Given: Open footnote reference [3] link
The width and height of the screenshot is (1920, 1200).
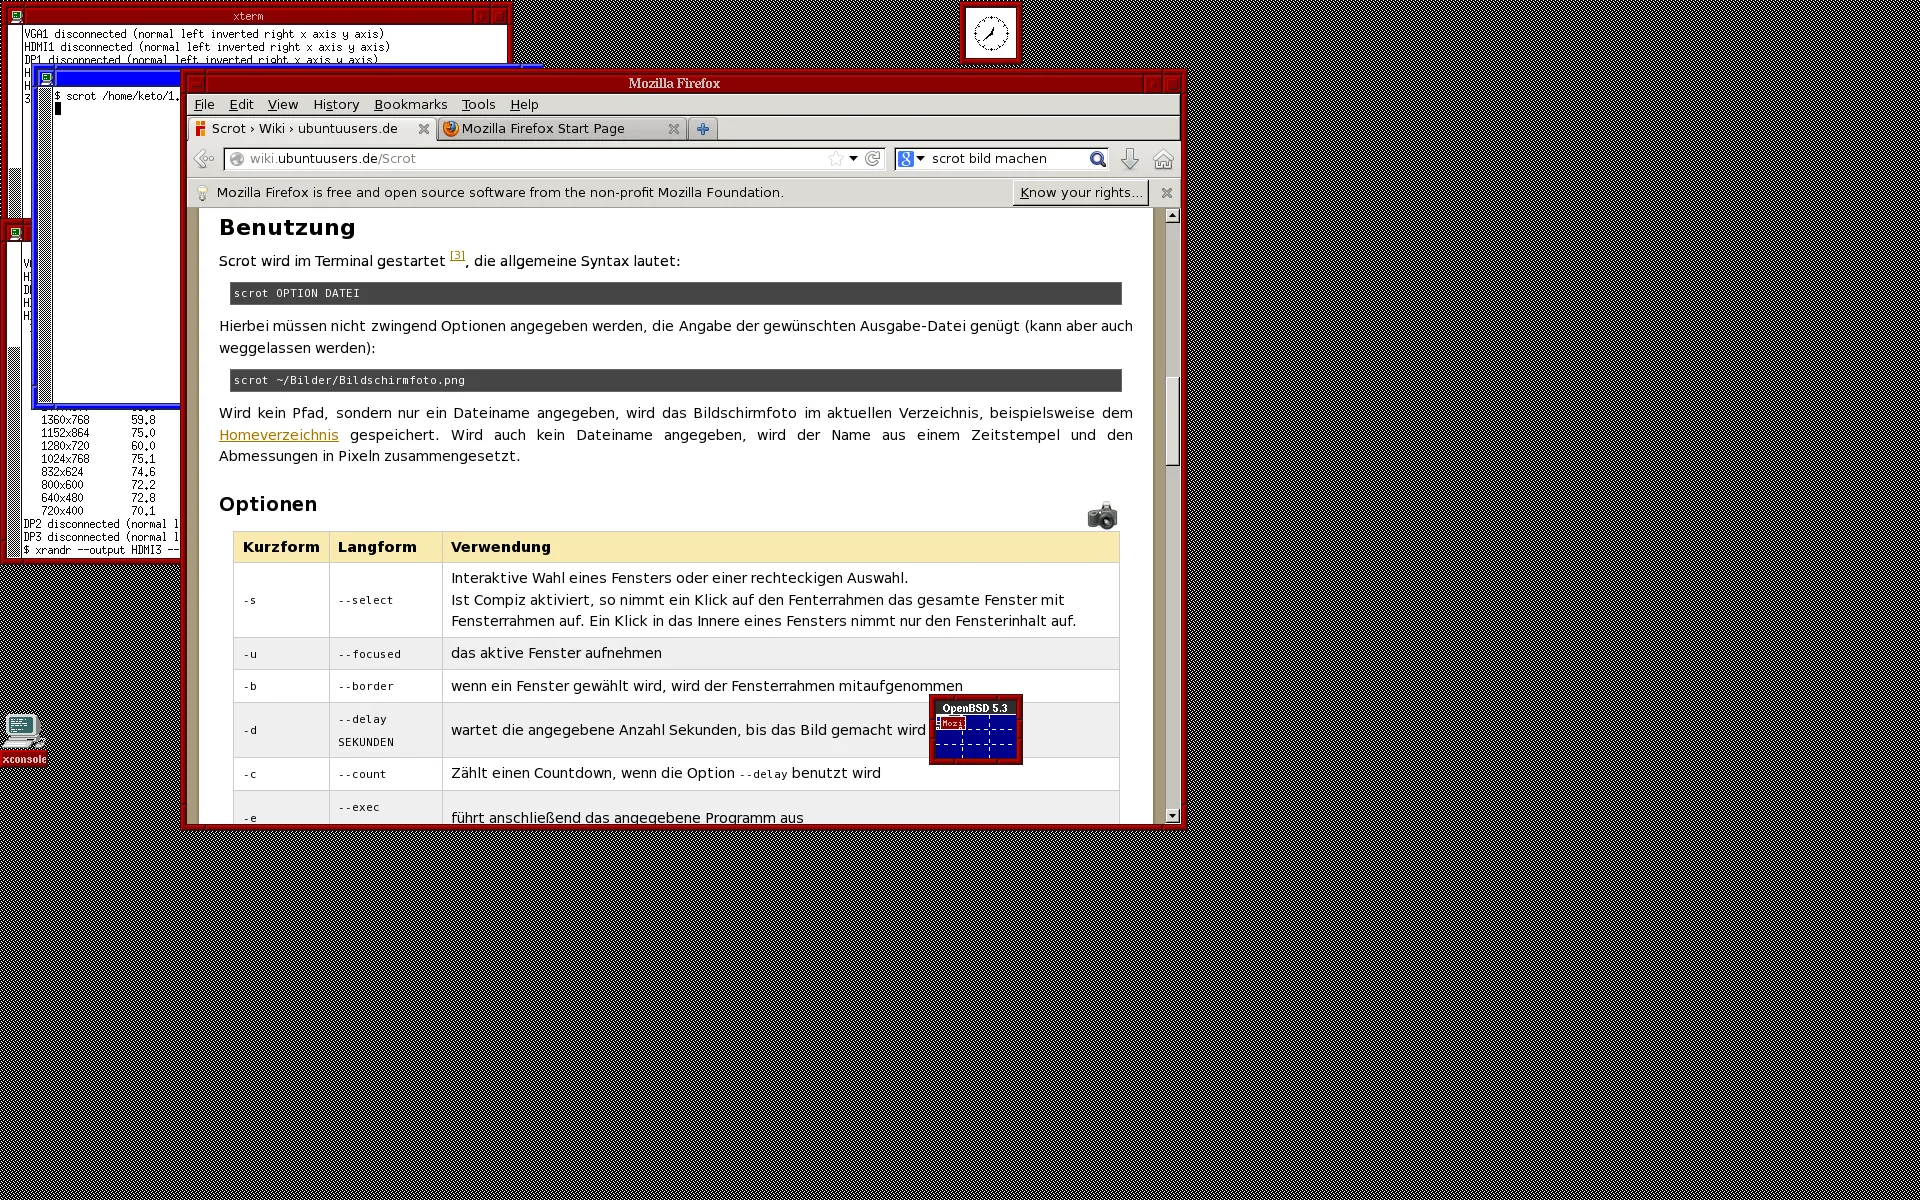Looking at the screenshot, I should [x=457, y=256].
